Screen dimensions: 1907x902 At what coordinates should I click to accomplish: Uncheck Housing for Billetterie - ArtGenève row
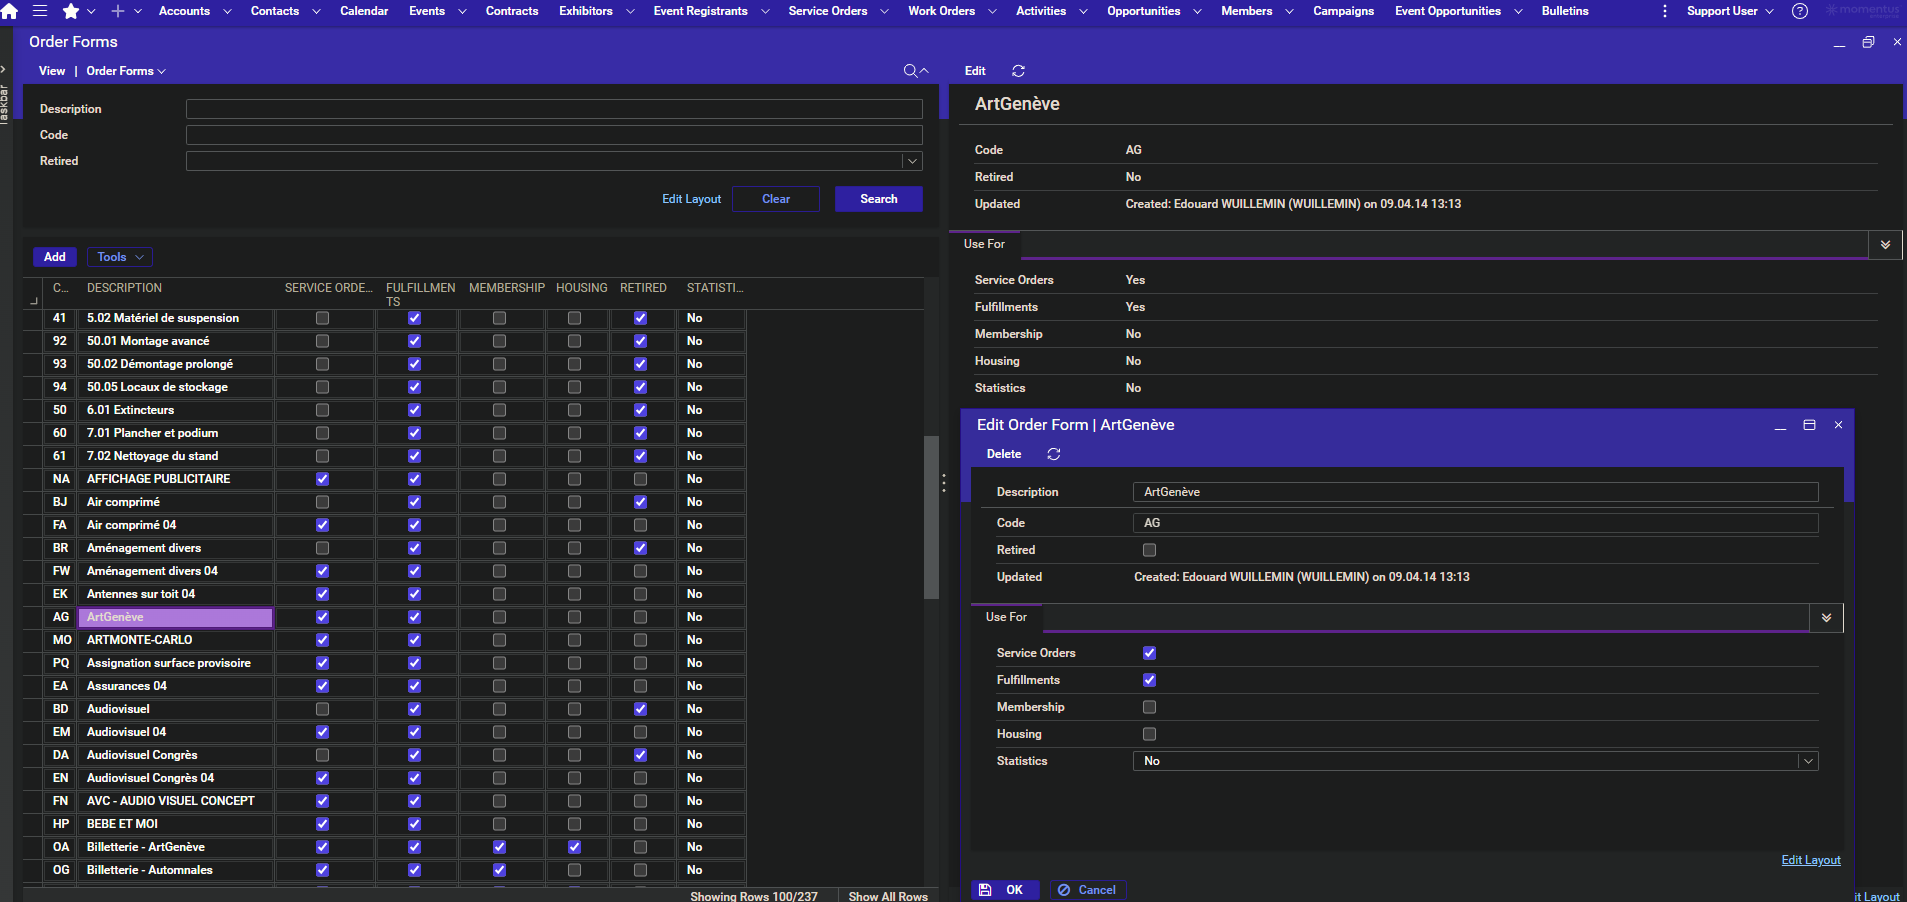tap(574, 847)
